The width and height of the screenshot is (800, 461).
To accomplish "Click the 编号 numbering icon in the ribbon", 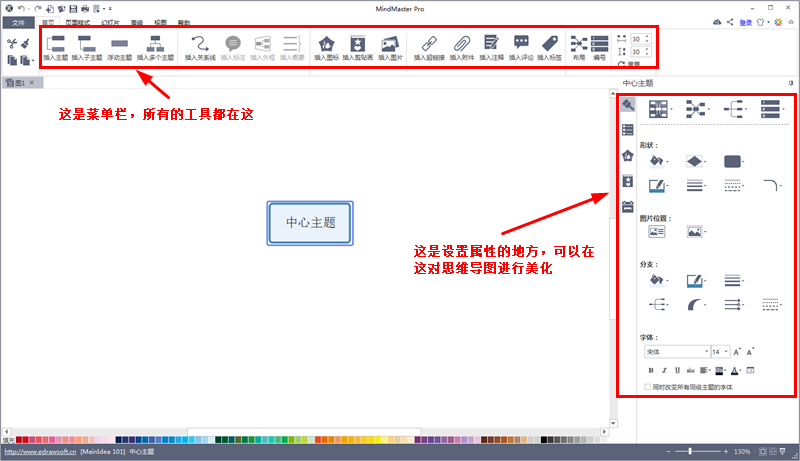I will (599, 48).
